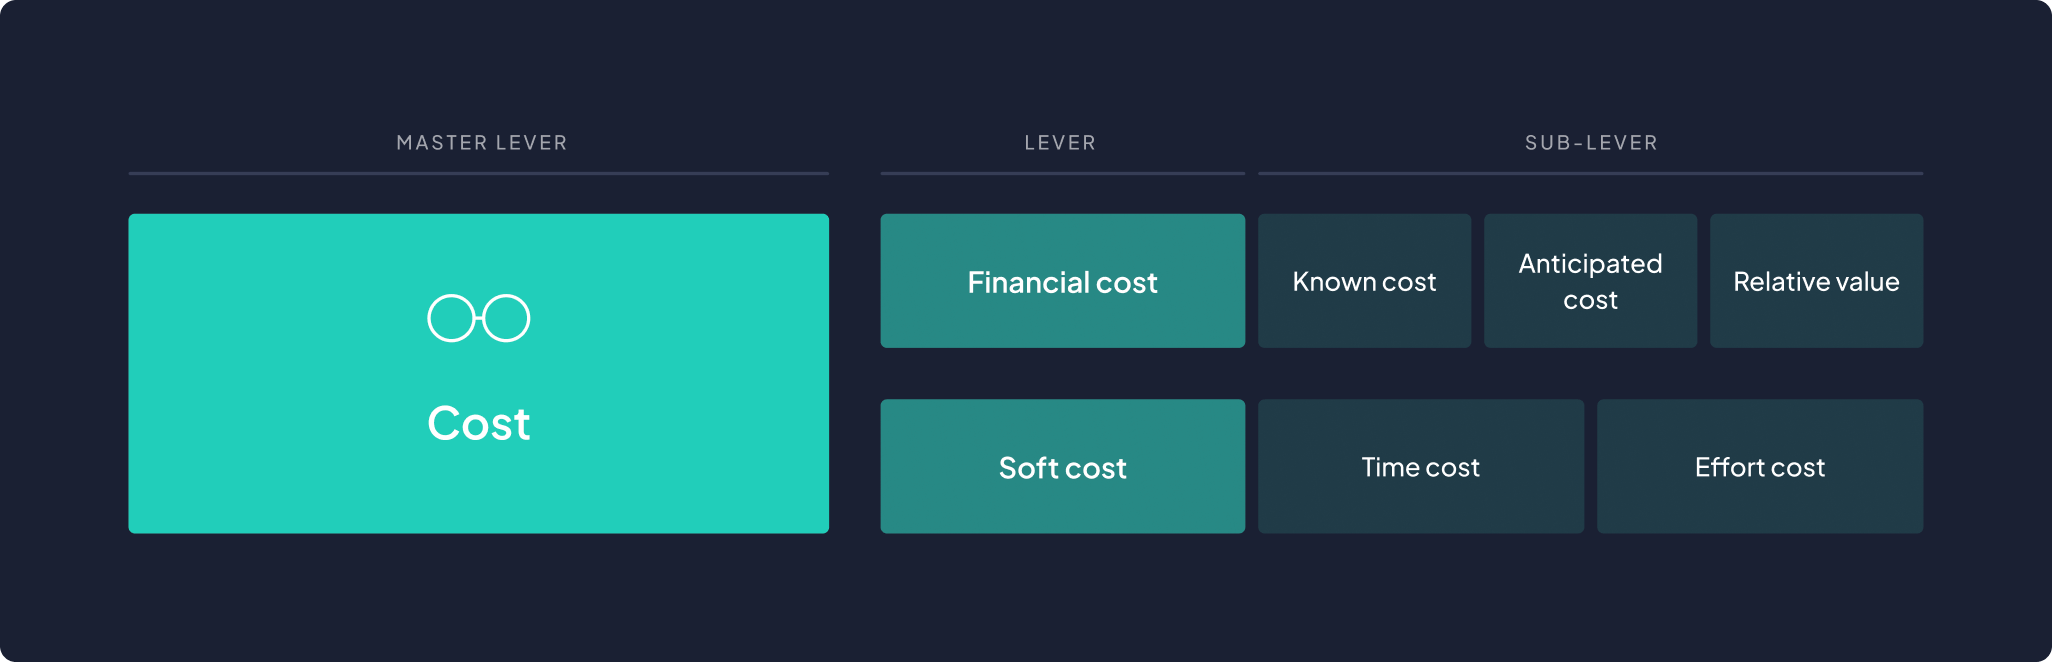The image size is (2052, 663).
Task: Click the LEVER column heading
Action: coord(1060,143)
